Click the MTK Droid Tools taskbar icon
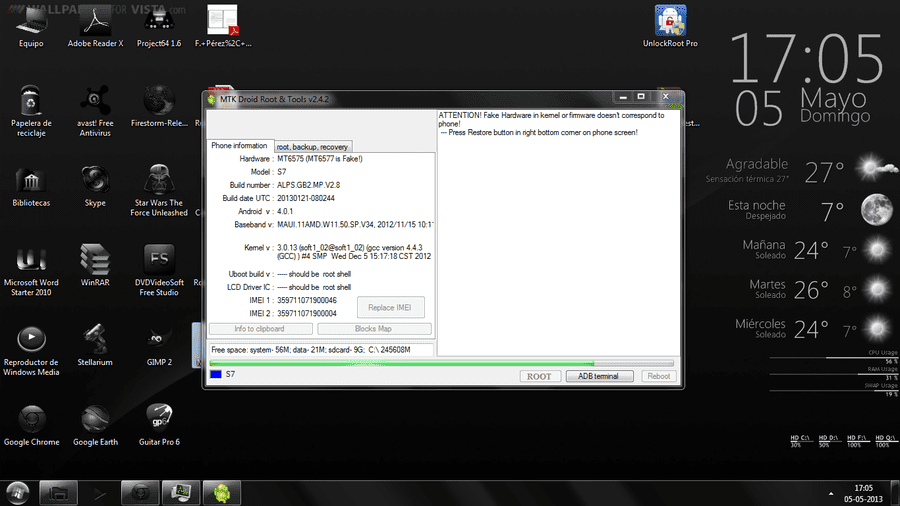Screen dimensions: 900x506 pos(222,493)
